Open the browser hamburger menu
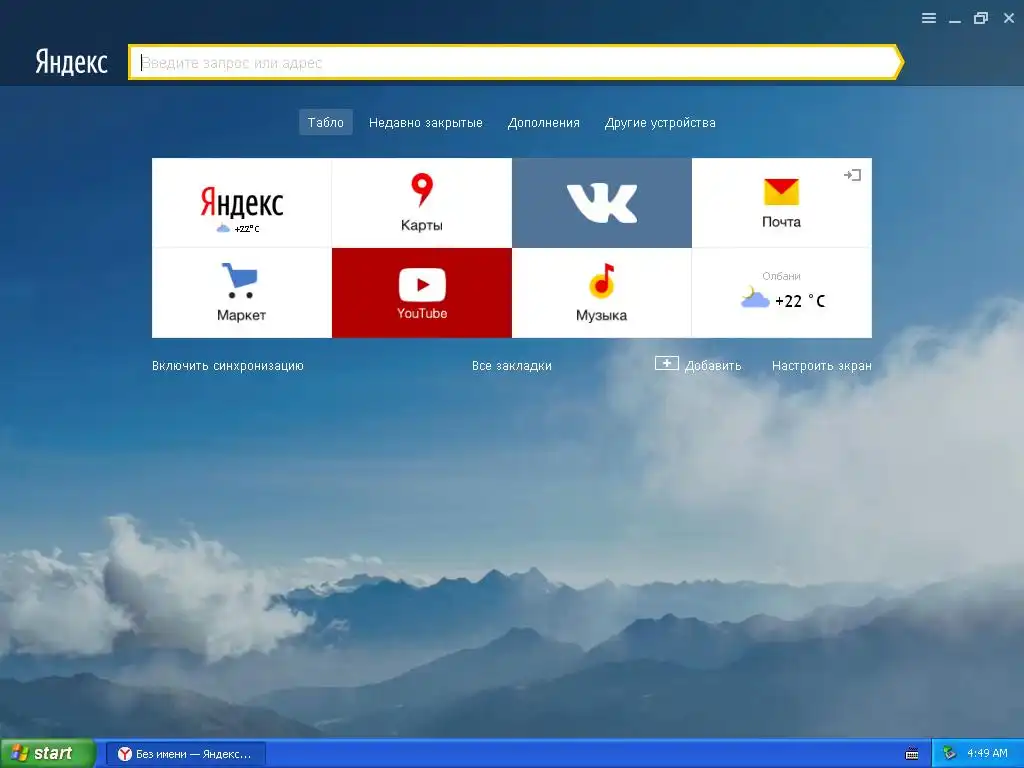Screen dimensions: 1024x768 pos(929,18)
